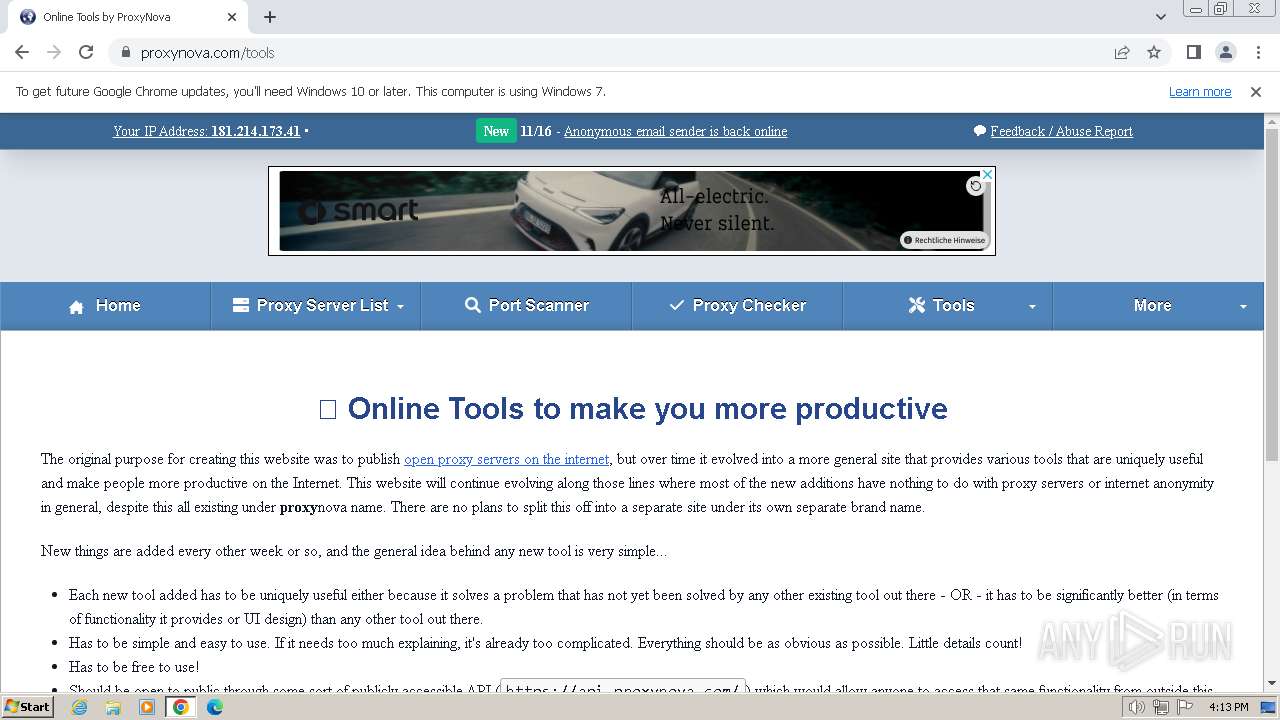Launch Internet Explorer from taskbar
This screenshot has height=720, width=1280.
coord(79,707)
